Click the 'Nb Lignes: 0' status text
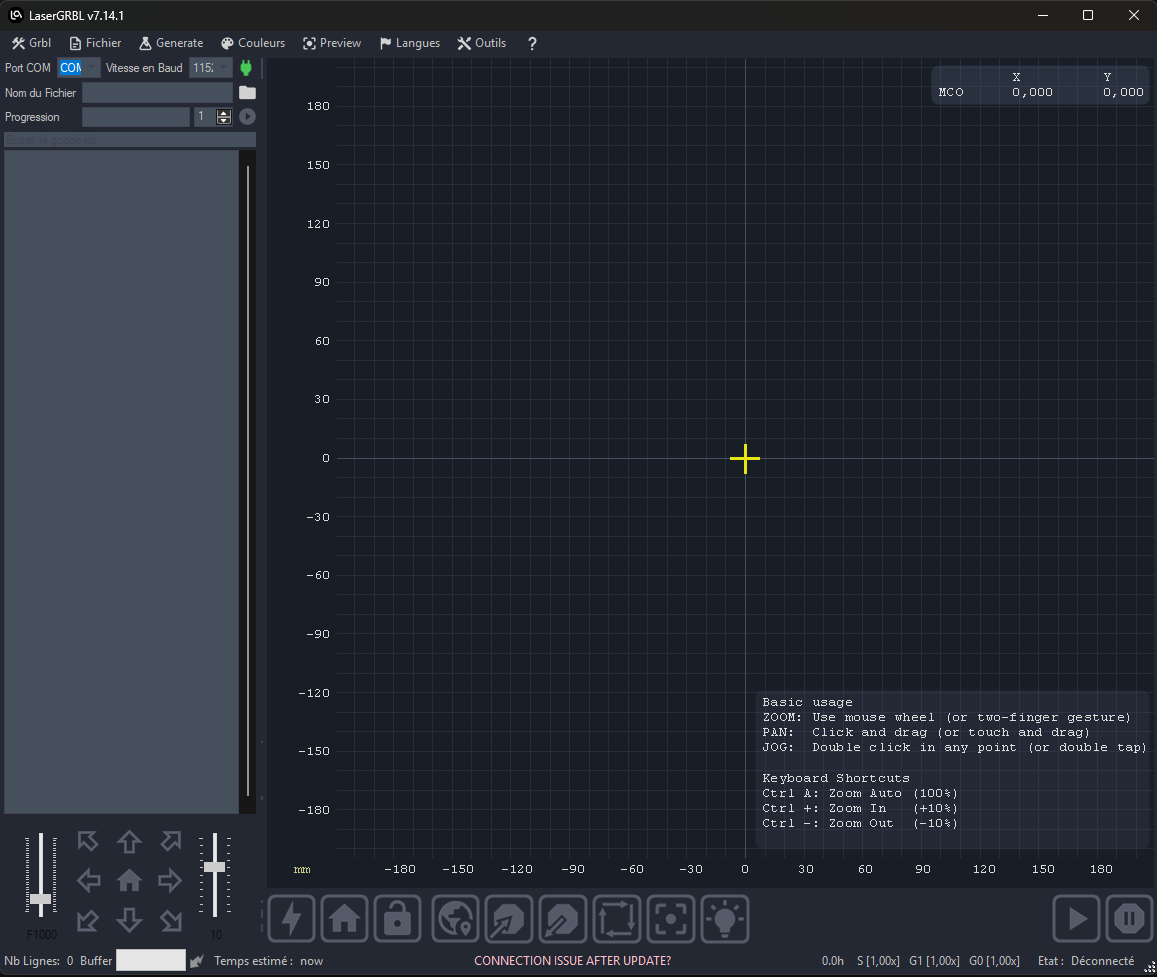 (39, 961)
